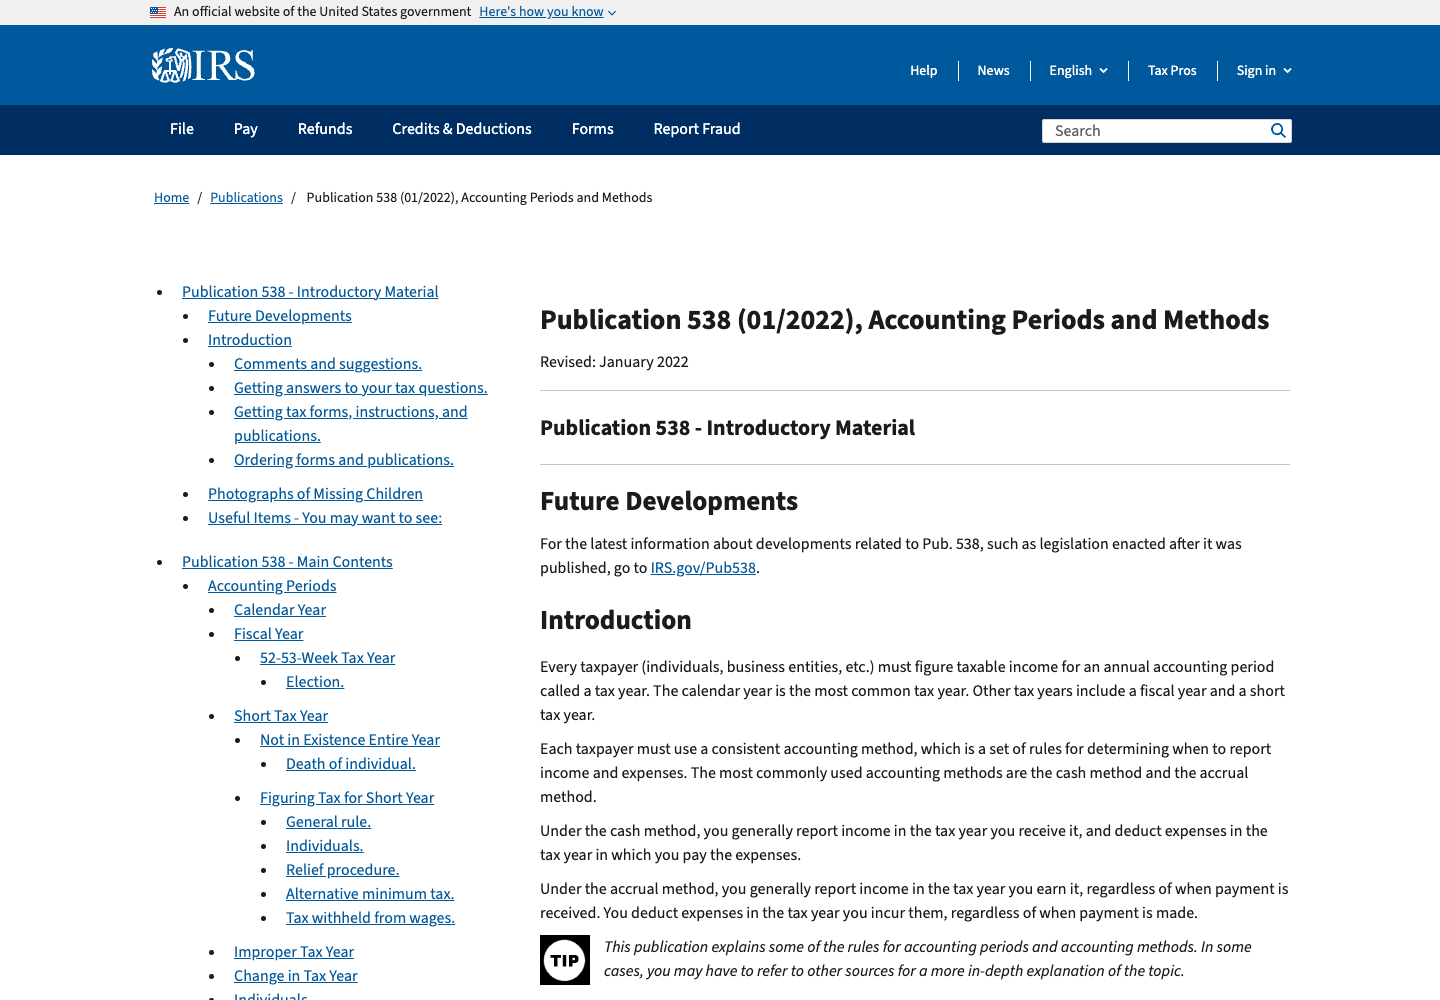Jump to Future Developments section
1440x1000 pixels.
point(280,316)
